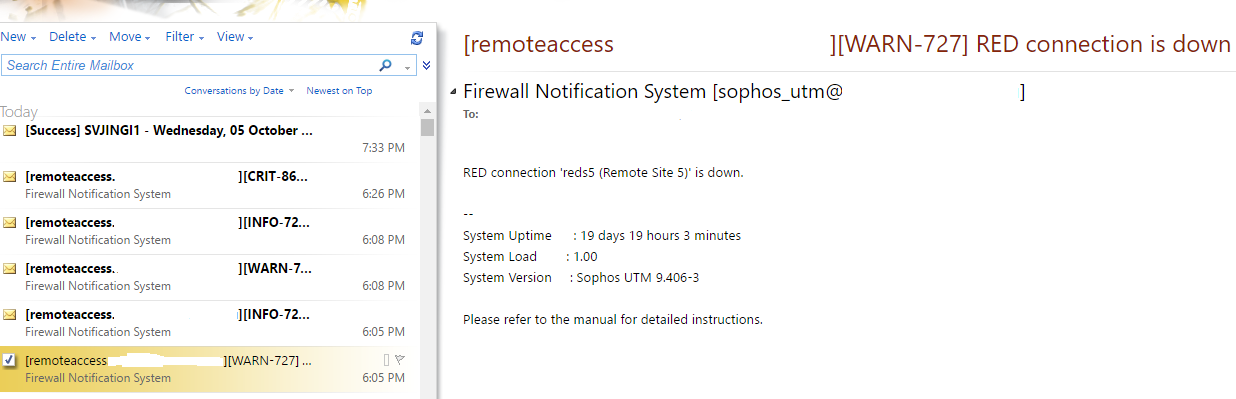
Task: Open the New dropdown menu
Action: (x=18, y=37)
